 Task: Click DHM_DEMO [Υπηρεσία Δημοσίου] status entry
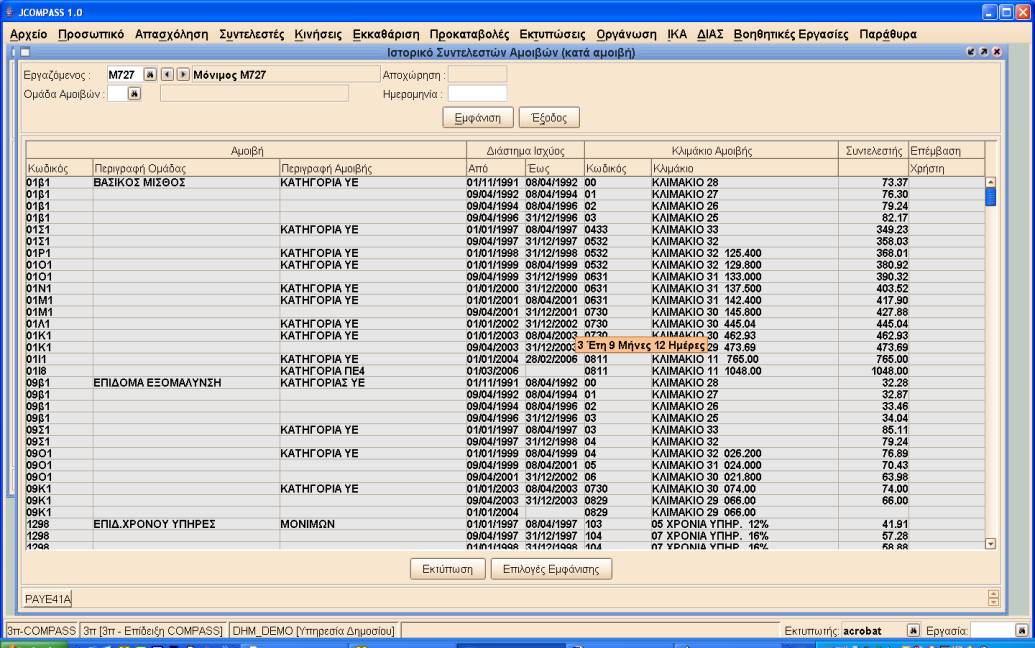tap(314, 631)
